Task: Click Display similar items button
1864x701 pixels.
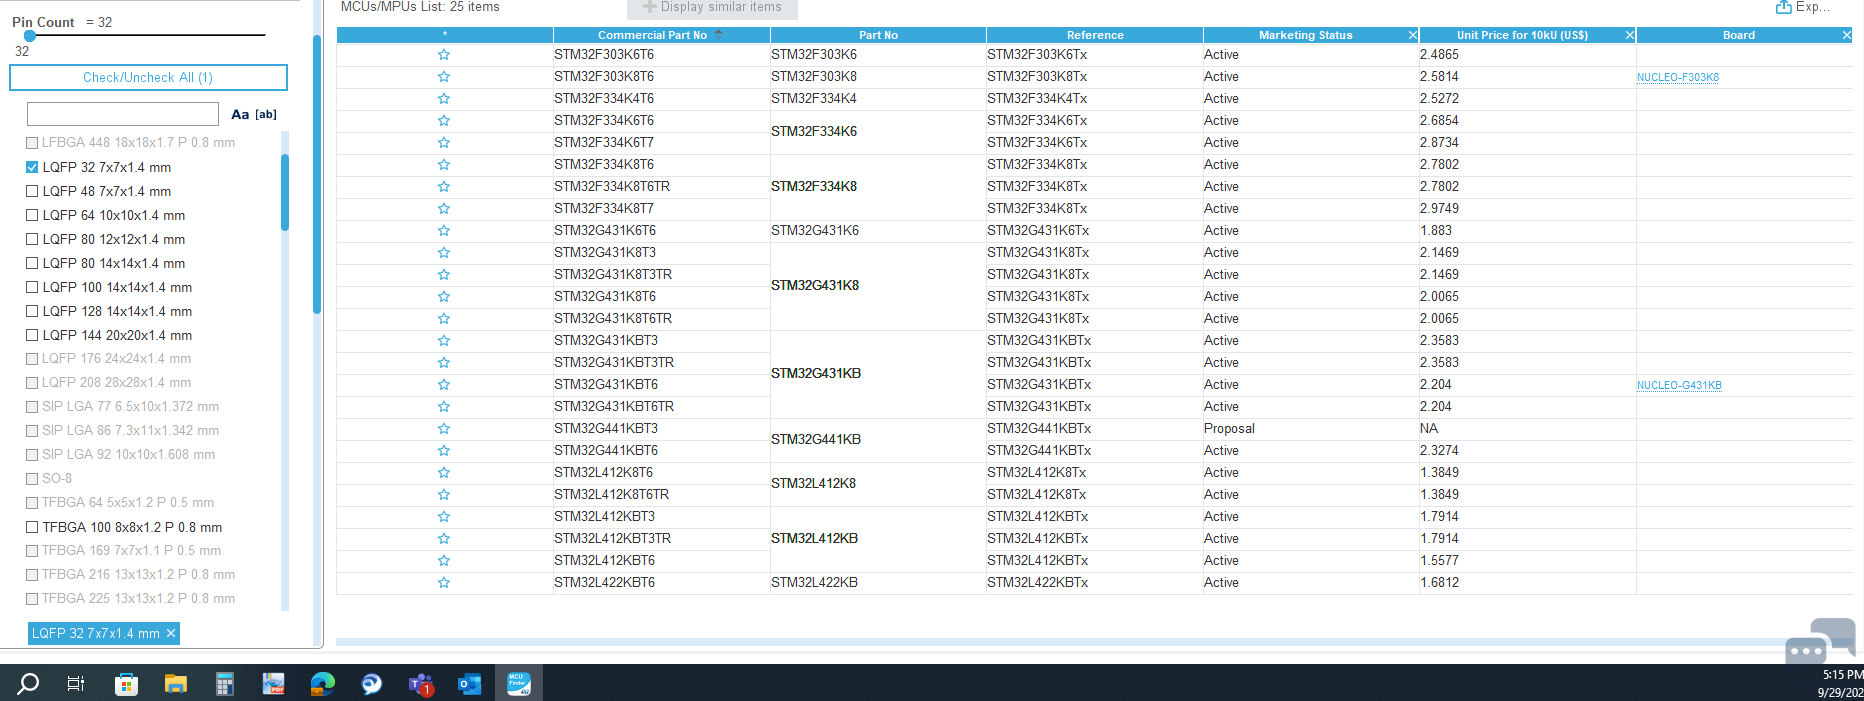Action: 712,8
